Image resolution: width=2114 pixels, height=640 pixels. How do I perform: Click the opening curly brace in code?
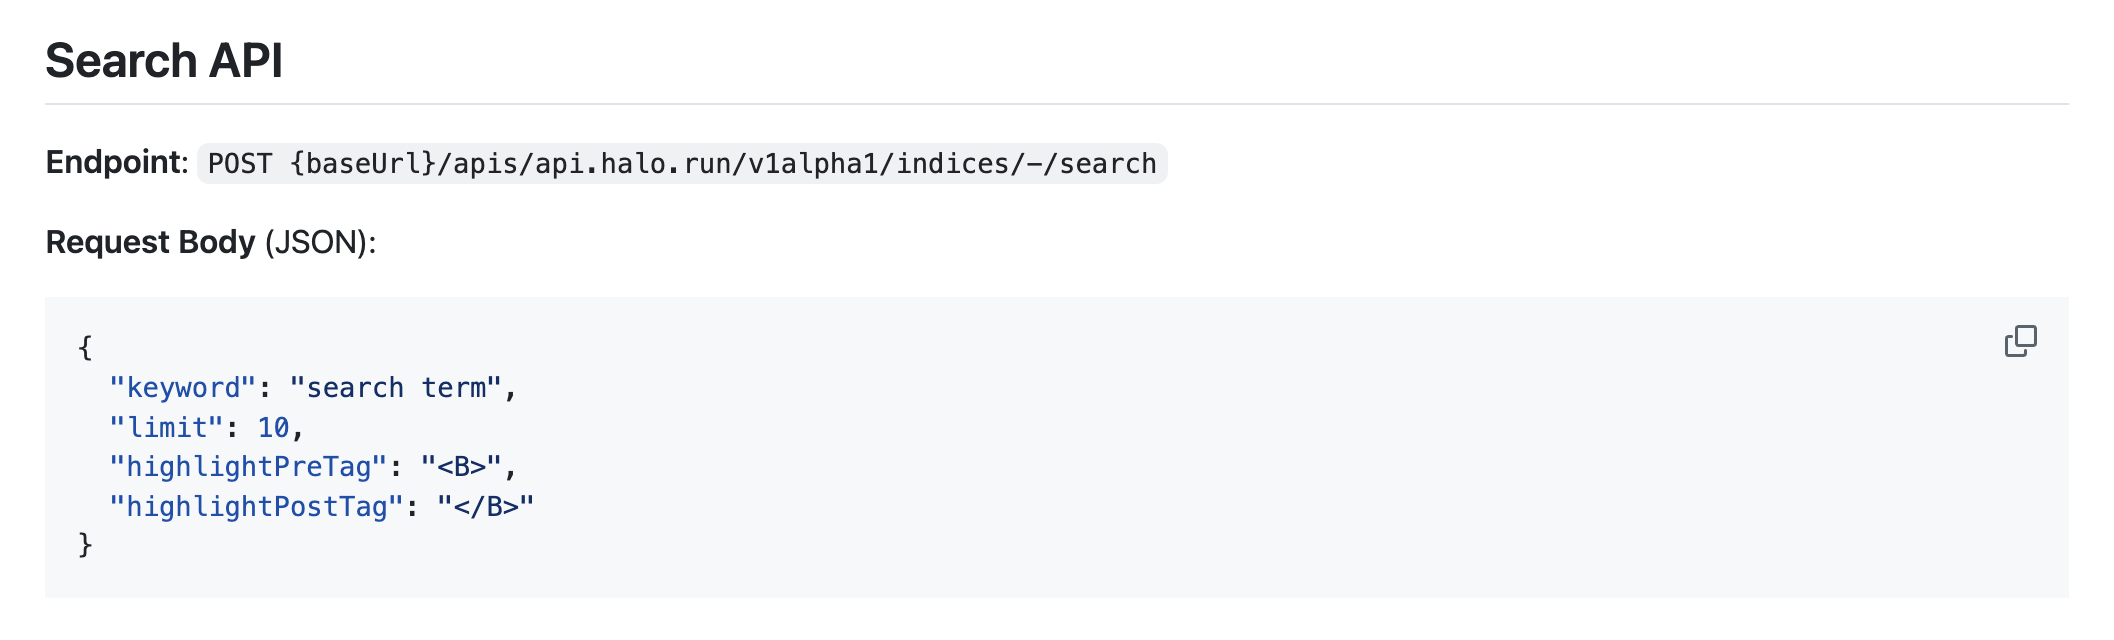tap(86, 348)
